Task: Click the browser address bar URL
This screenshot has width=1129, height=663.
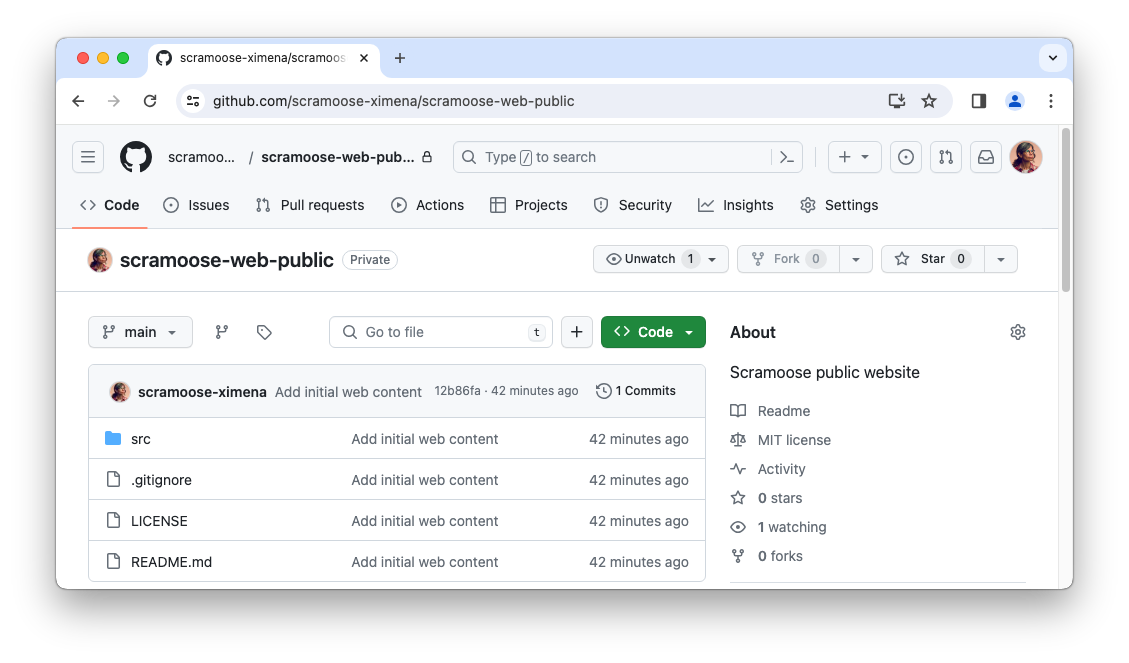Action: tap(393, 101)
